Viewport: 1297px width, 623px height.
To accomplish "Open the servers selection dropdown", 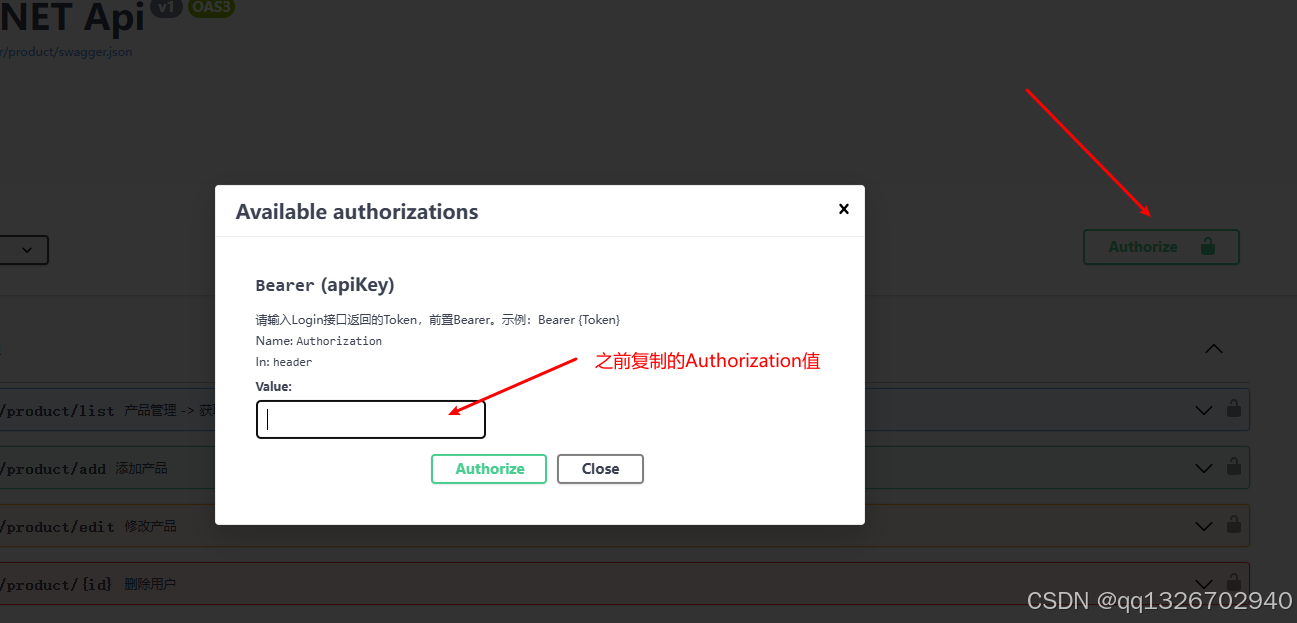I will [24, 249].
